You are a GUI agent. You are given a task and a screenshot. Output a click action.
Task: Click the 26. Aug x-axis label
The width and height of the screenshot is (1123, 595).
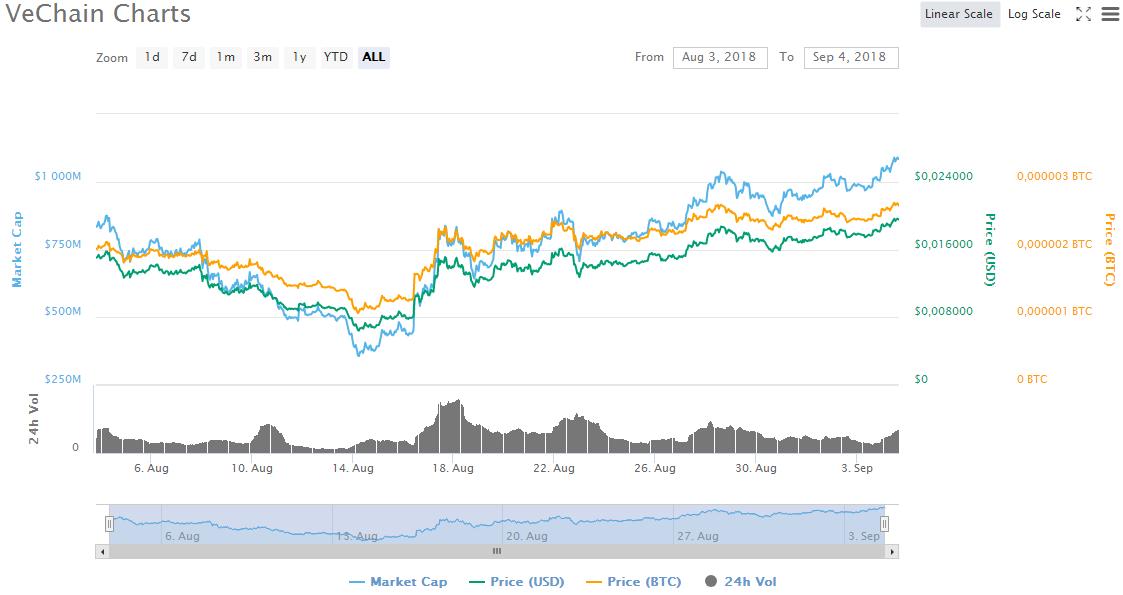(655, 468)
